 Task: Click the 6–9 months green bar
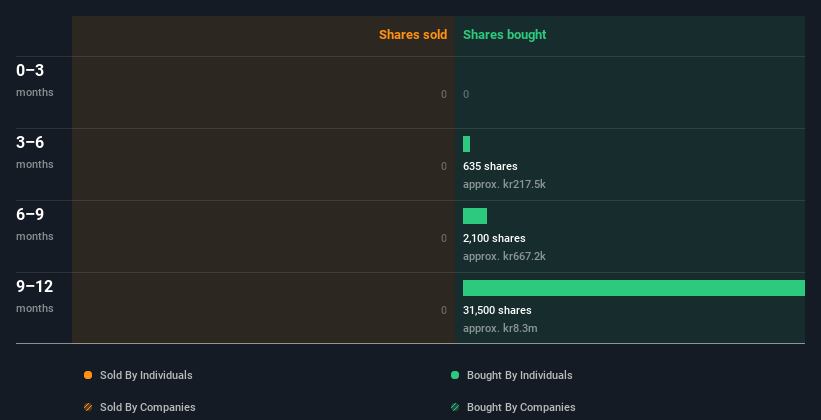point(475,216)
